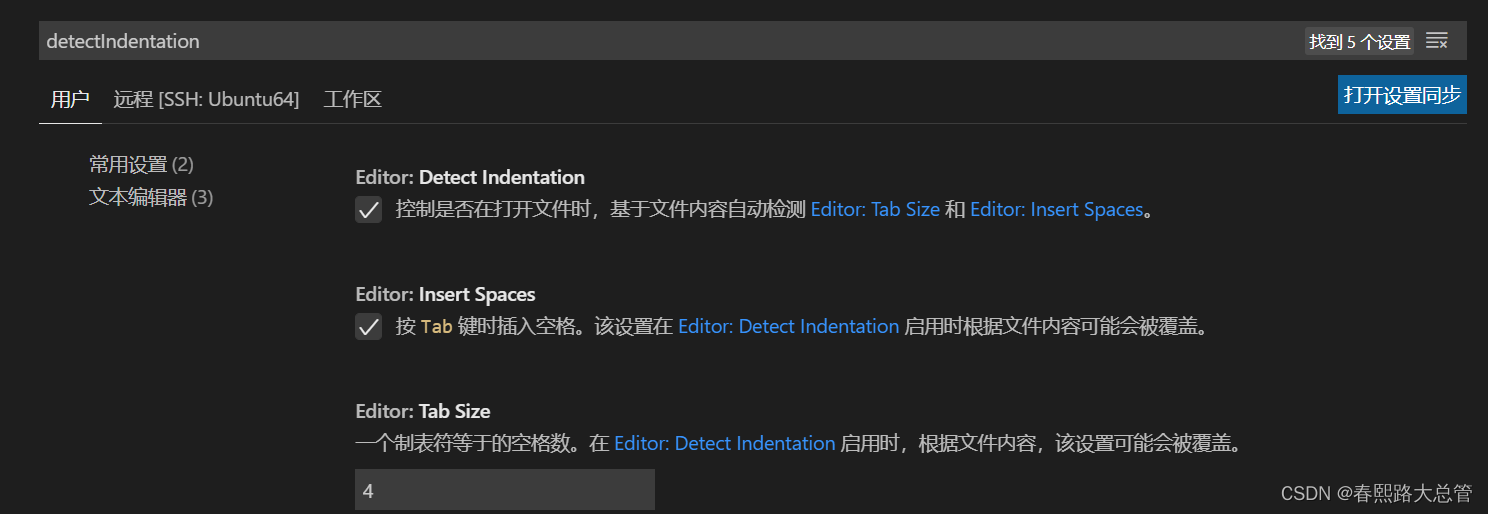
Task: Select the 工作区 settings tab
Action: pyautogui.click(x=352, y=99)
